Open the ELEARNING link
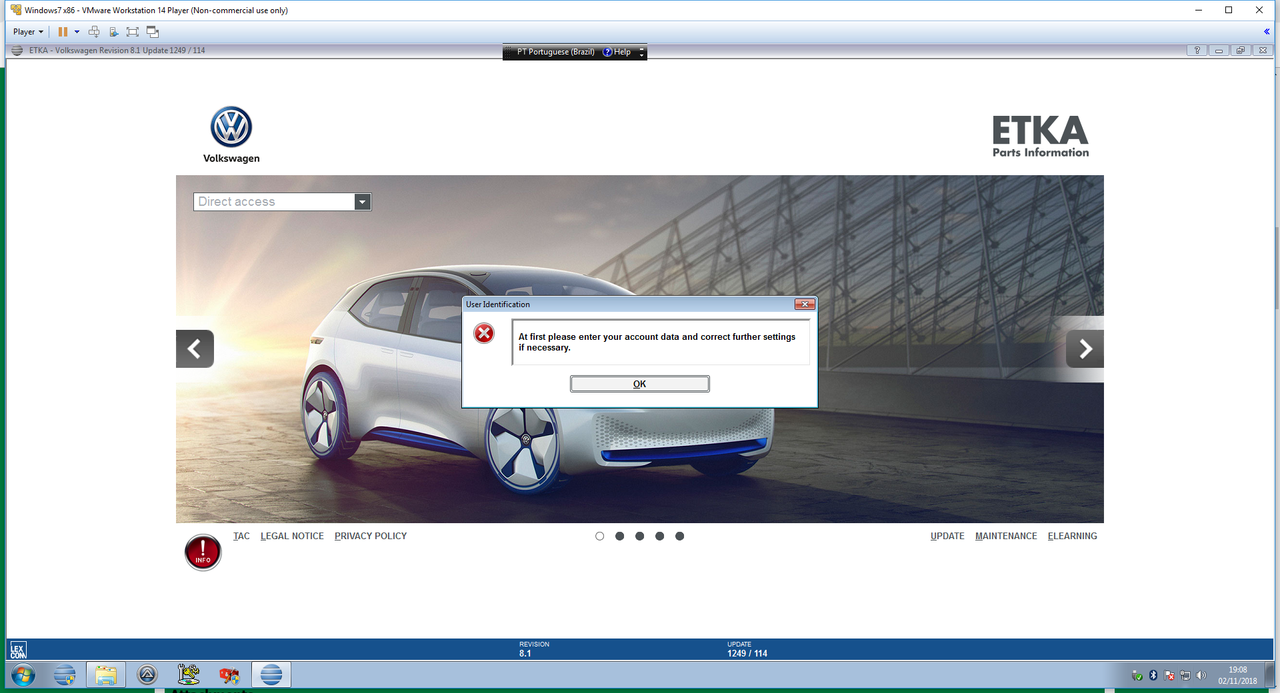Screen dimensions: 1280x693 click(1072, 536)
